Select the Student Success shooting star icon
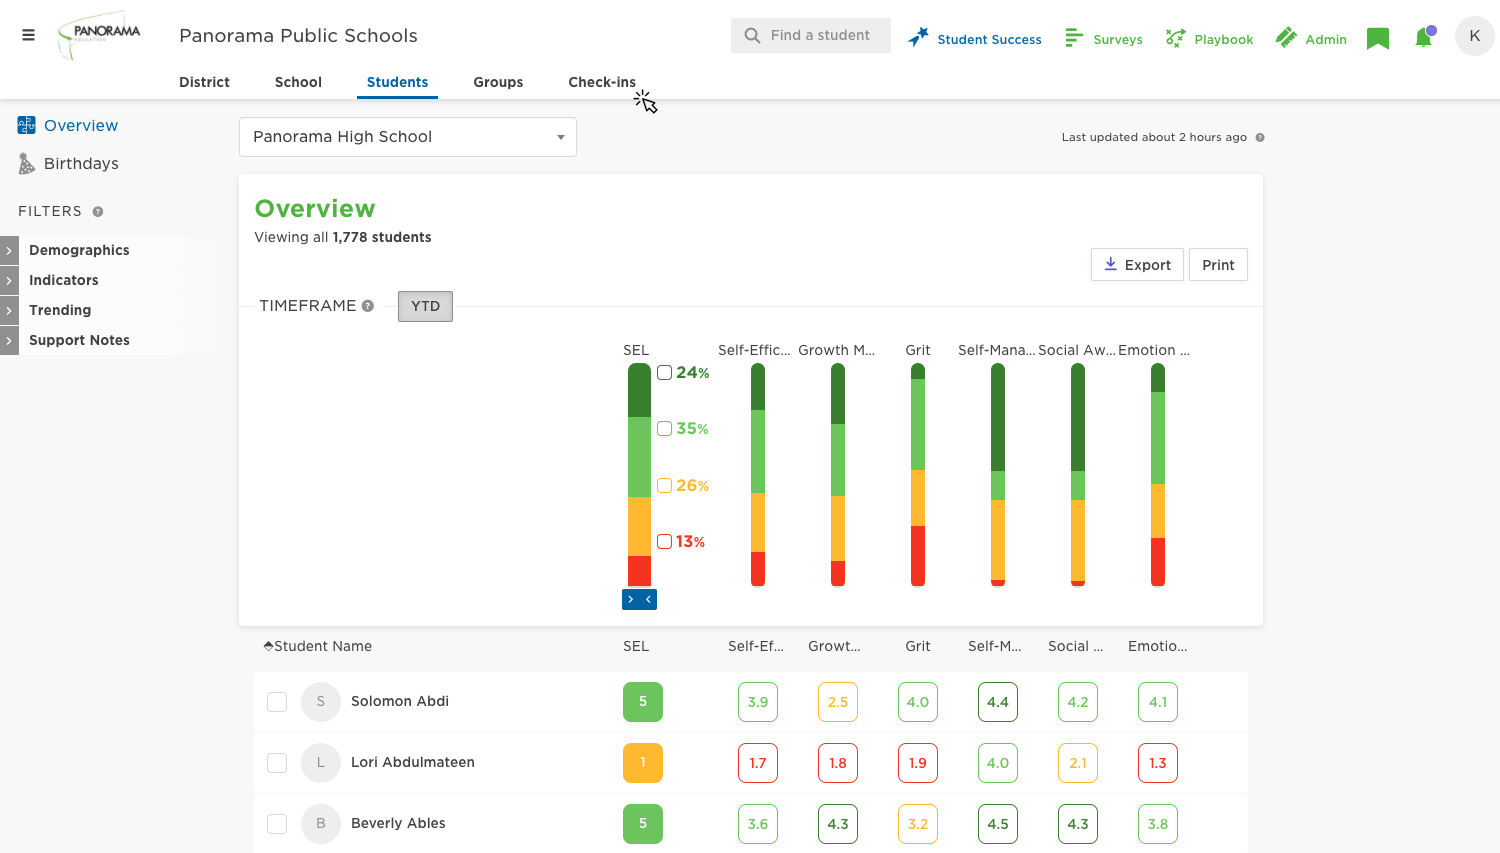The image size is (1500, 853). 916,37
